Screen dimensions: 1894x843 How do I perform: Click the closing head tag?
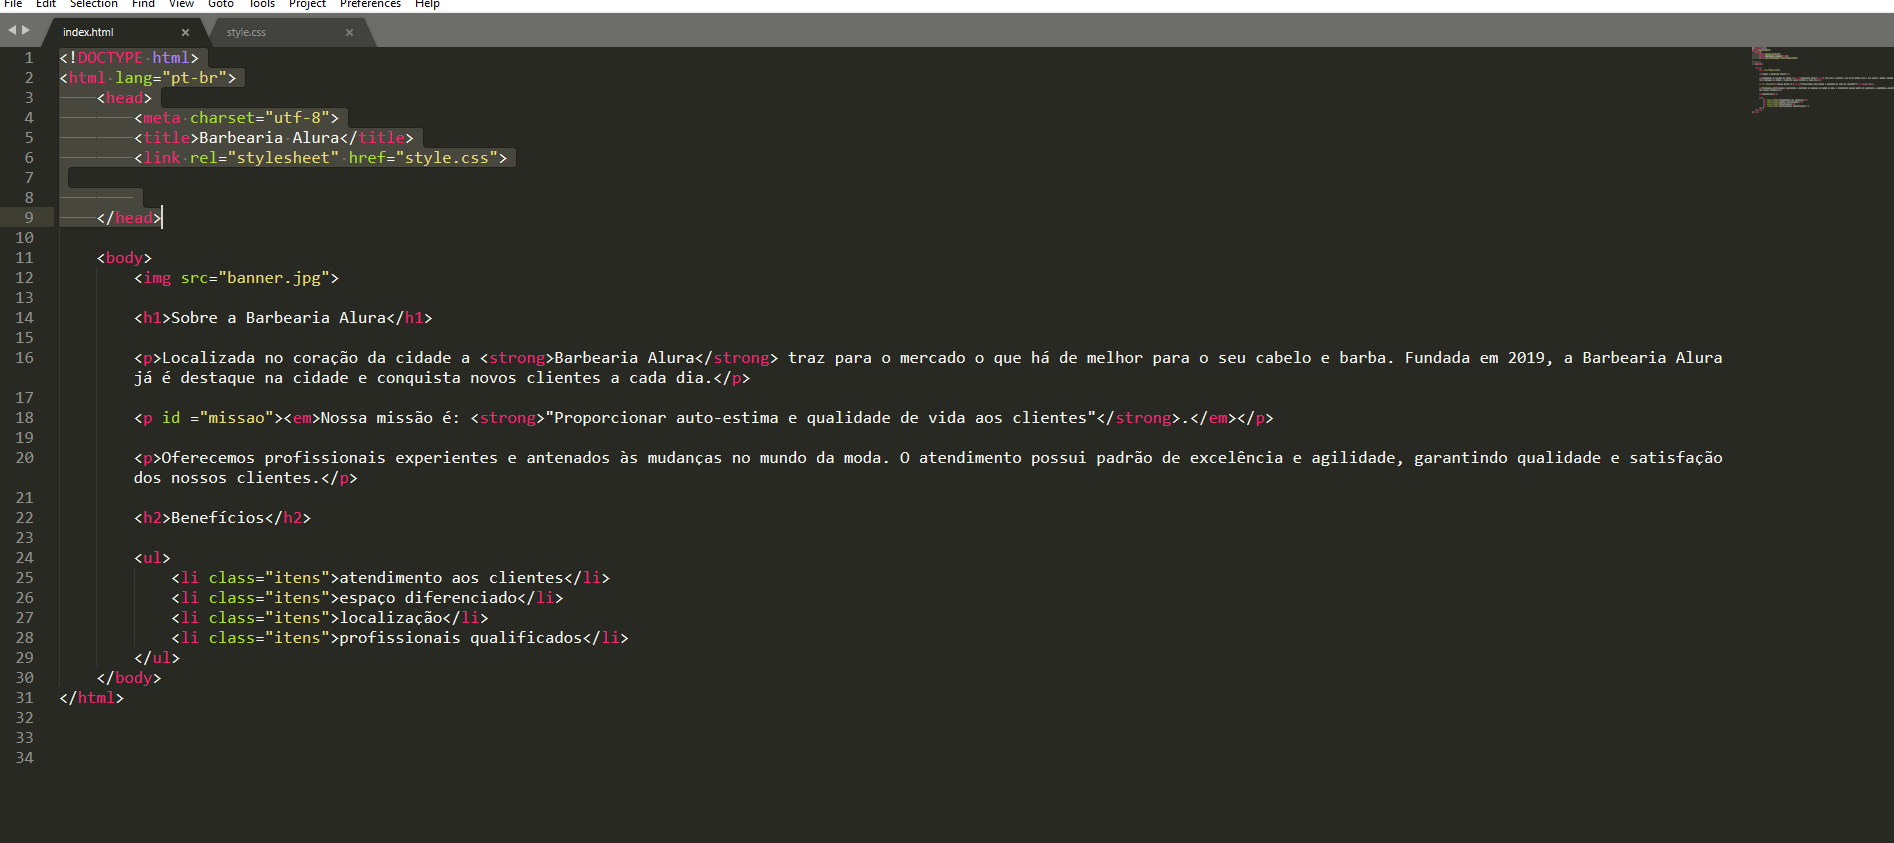(x=129, y=218)
